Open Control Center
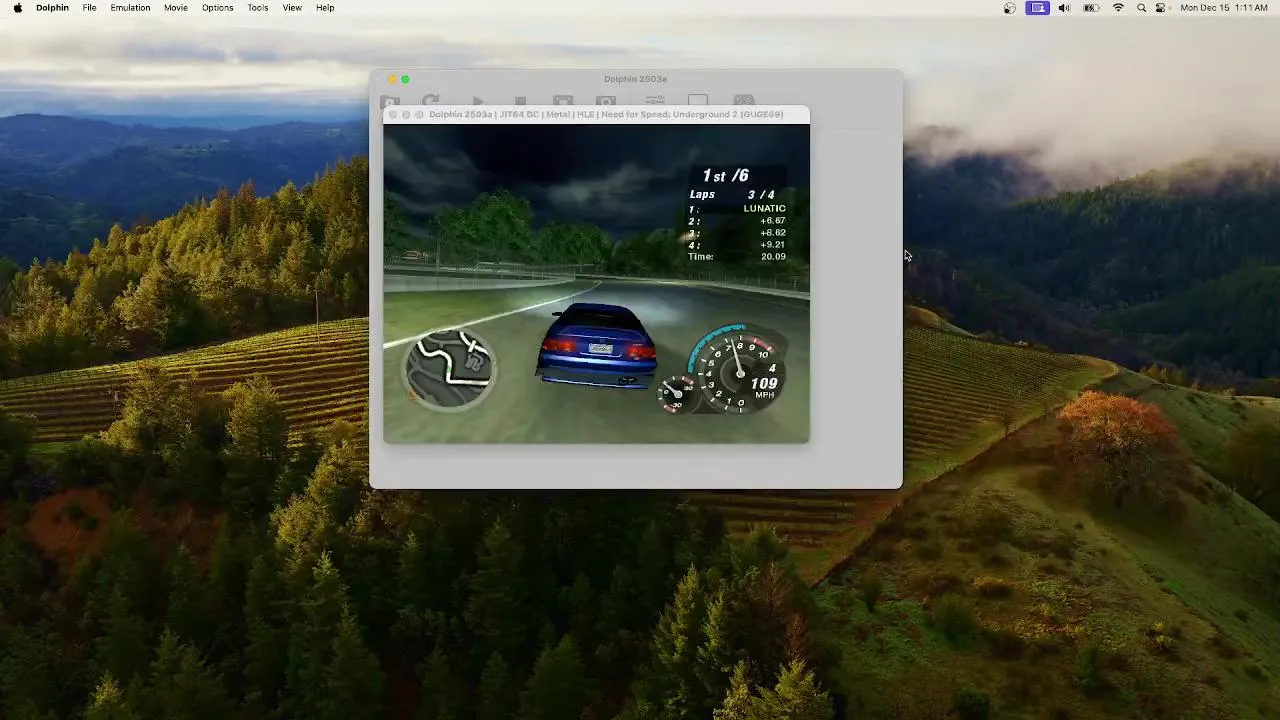Image resolution: width=1280 pixels, height=720 pixels. point(1160,8)
